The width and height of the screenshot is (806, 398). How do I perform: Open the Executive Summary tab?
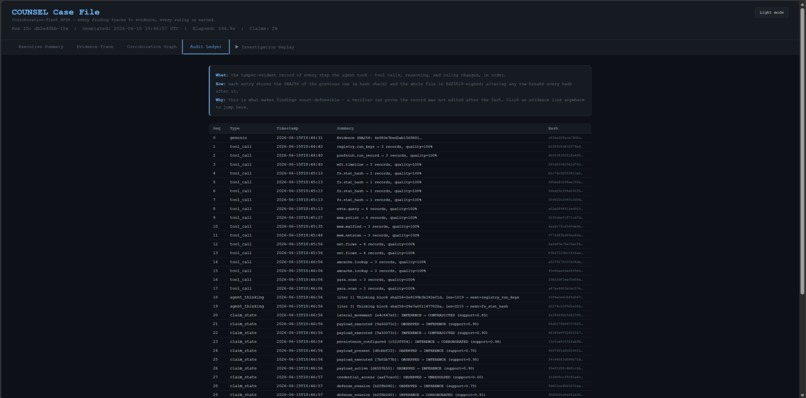41,47
